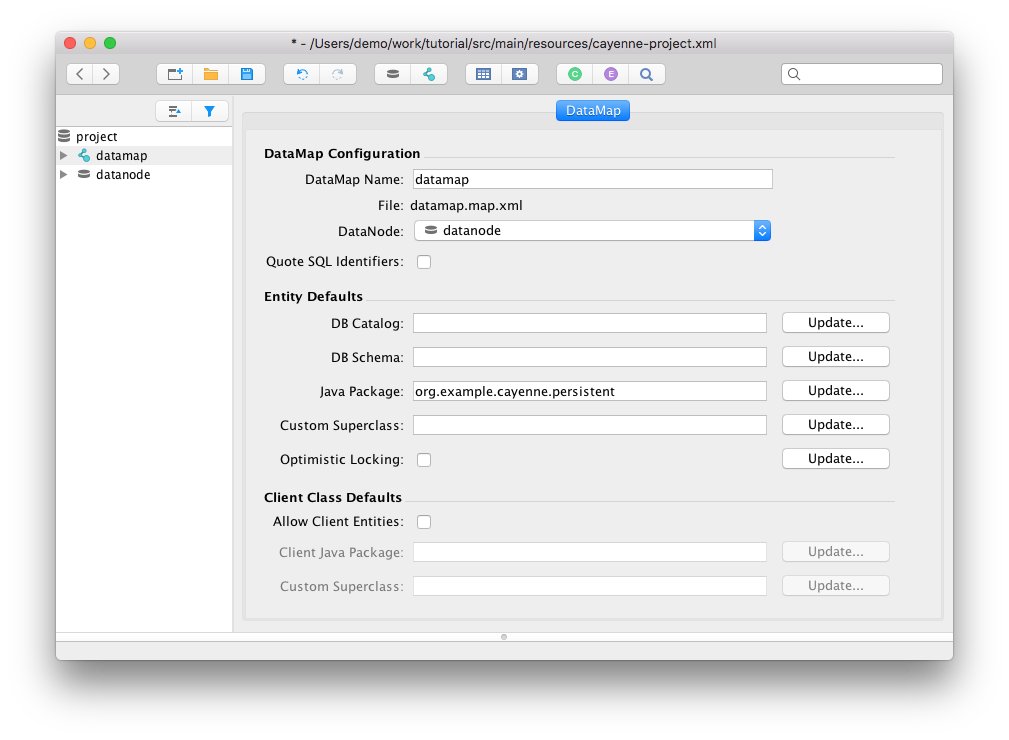Toggle the Optimistic Locking checkbox
This screenshot has height=740, width=1009.
click(424, 460)
